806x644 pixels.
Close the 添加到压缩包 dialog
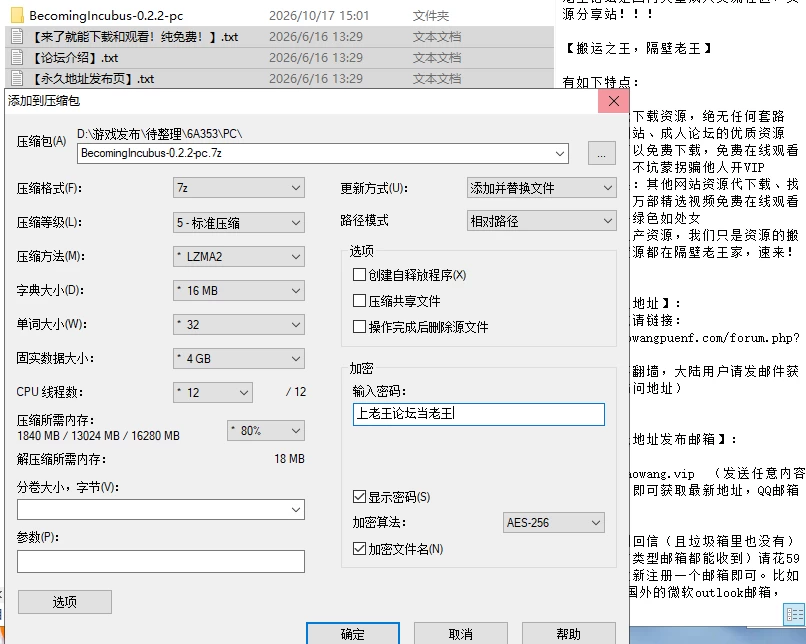click(x=613, y=101)
